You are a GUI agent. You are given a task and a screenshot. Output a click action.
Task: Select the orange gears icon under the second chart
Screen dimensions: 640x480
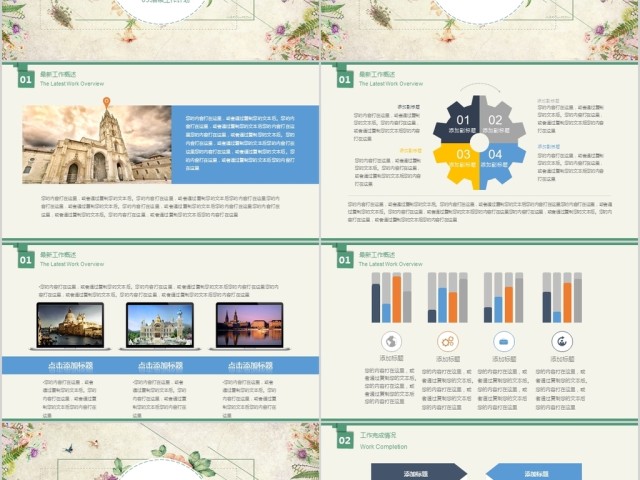click(x=448, y=341)
